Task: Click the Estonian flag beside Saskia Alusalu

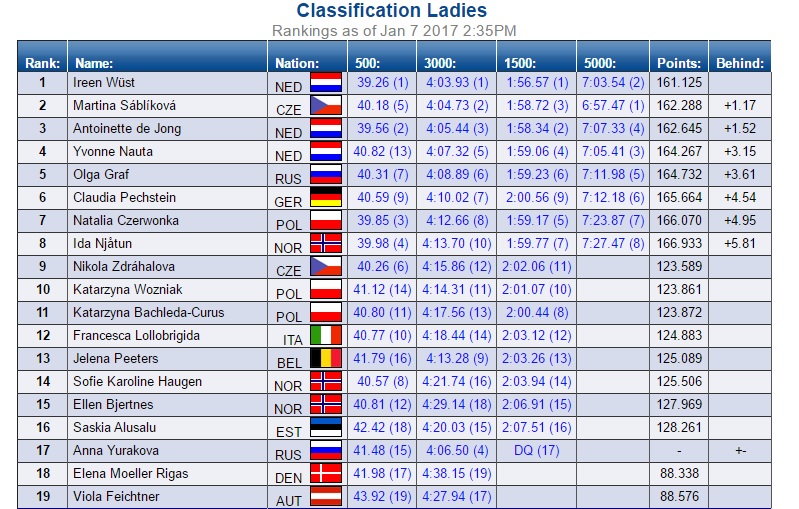Action: [326, 428]
